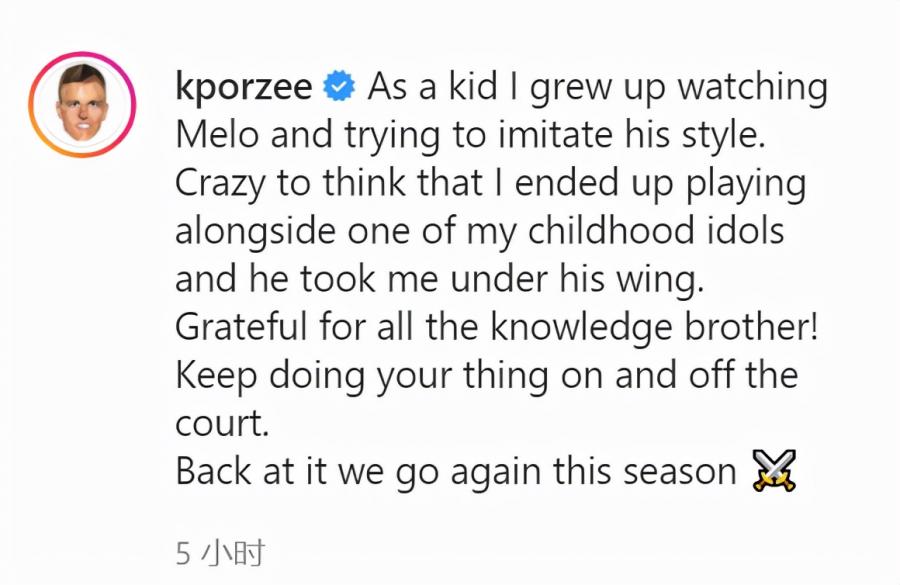Click the line starting "Crazy to think"

pyautogui.click(x=491, y=184)
